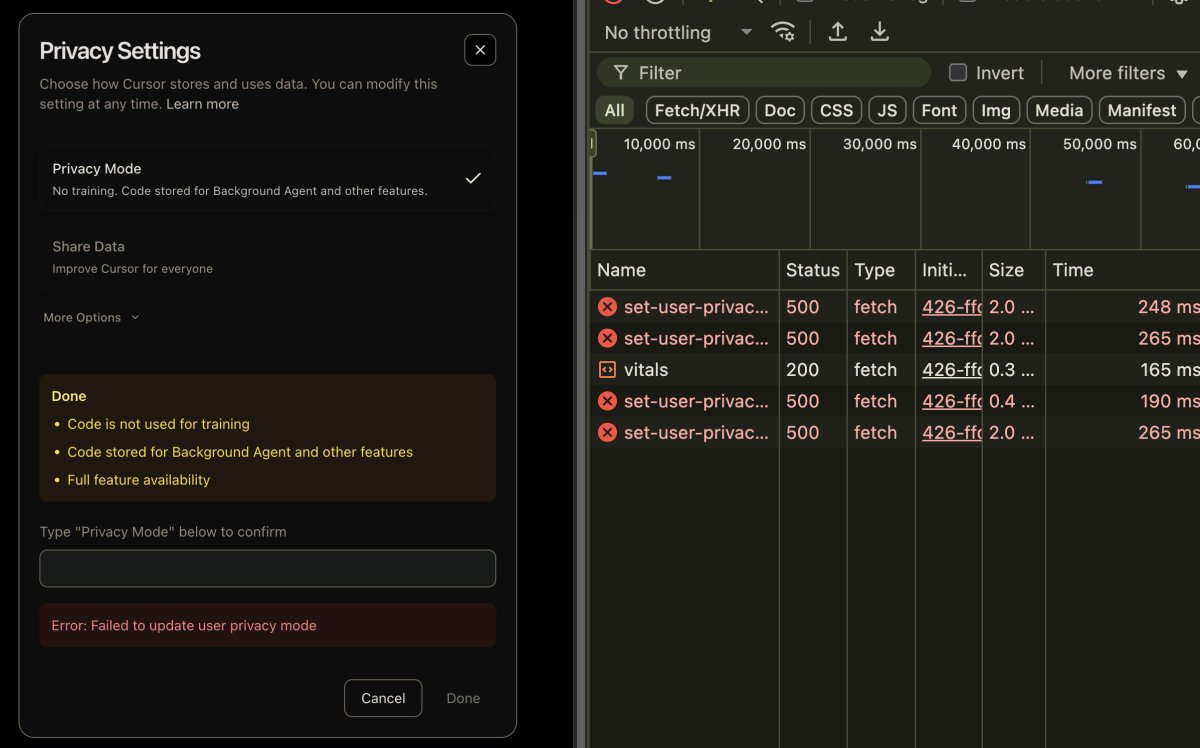Focus the Privacy Mode confirmation text field

tap(267, 568)
